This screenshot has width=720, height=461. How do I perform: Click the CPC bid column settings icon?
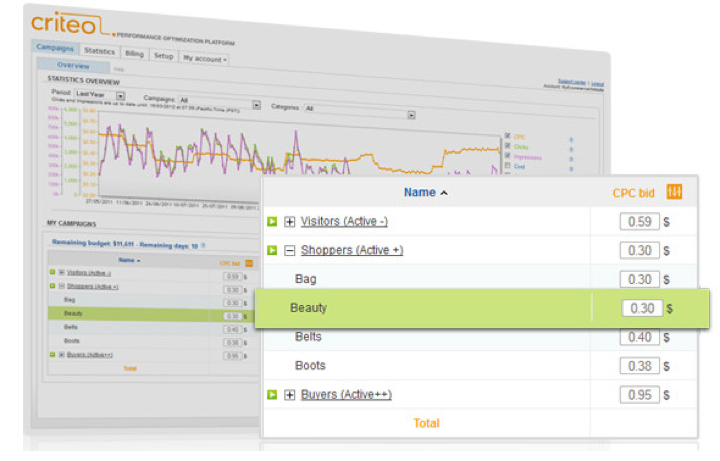click(674, 192)
